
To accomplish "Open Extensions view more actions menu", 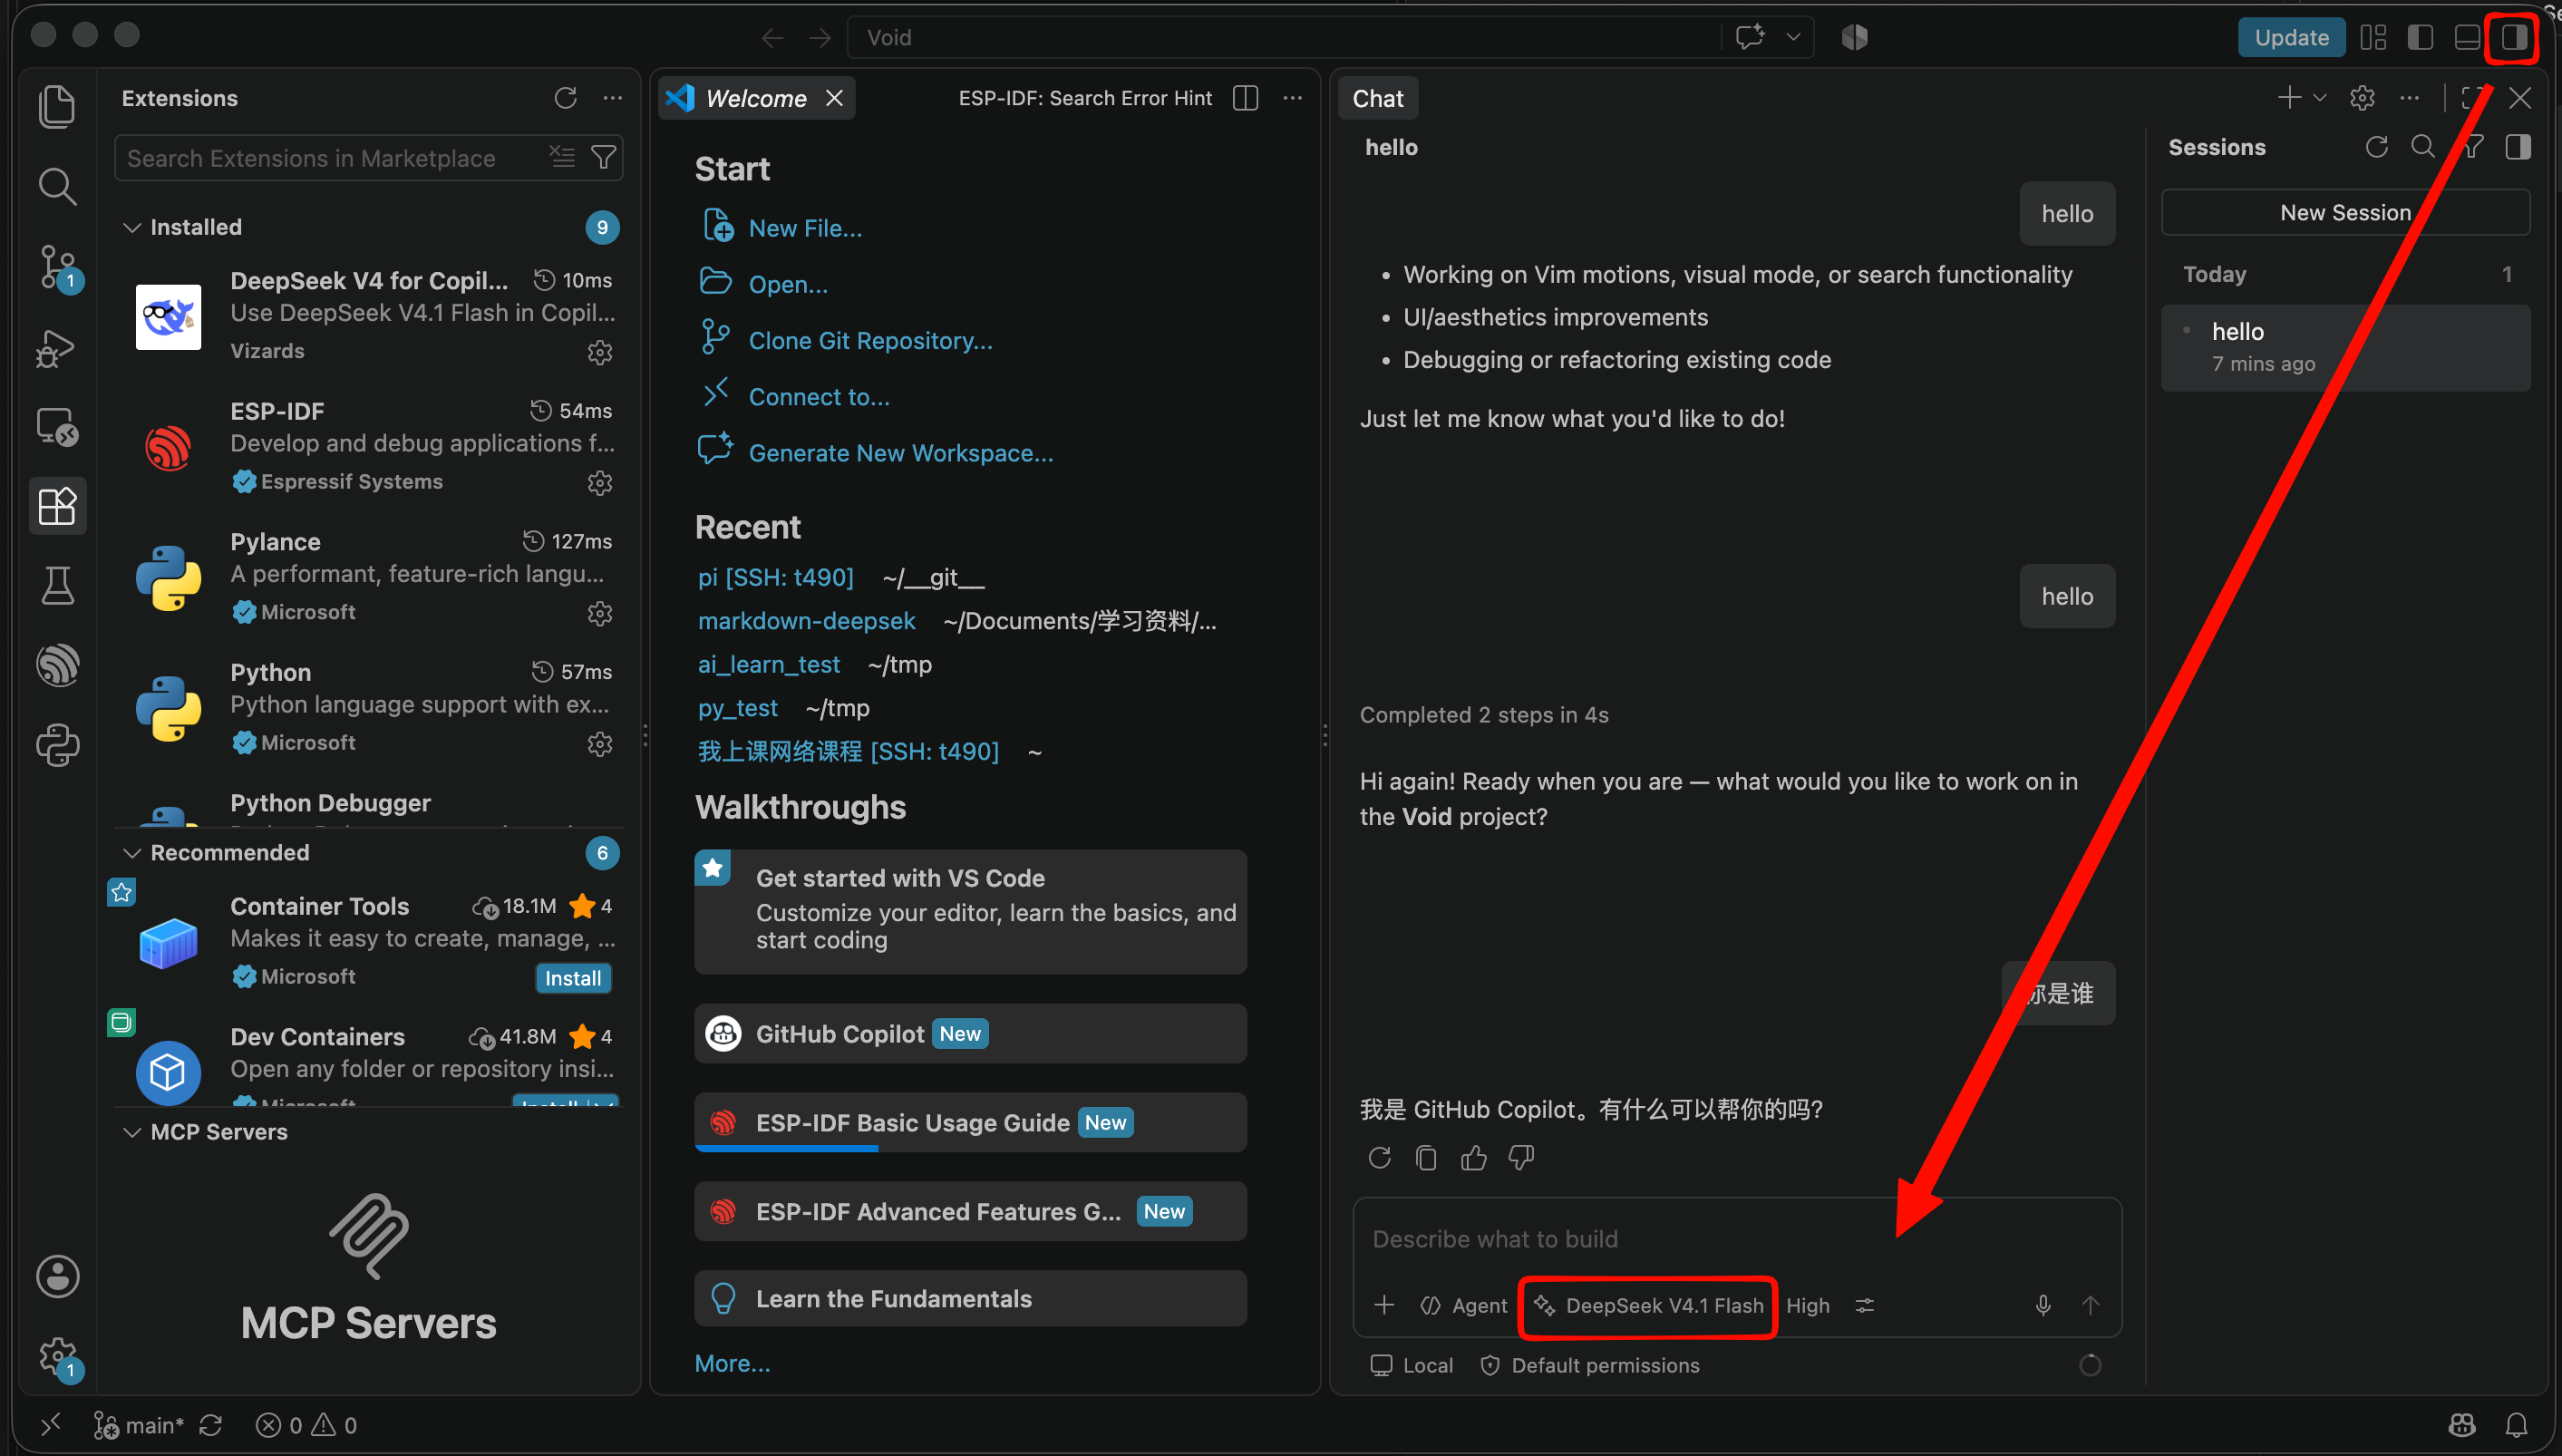I will [x=613, y=98].
